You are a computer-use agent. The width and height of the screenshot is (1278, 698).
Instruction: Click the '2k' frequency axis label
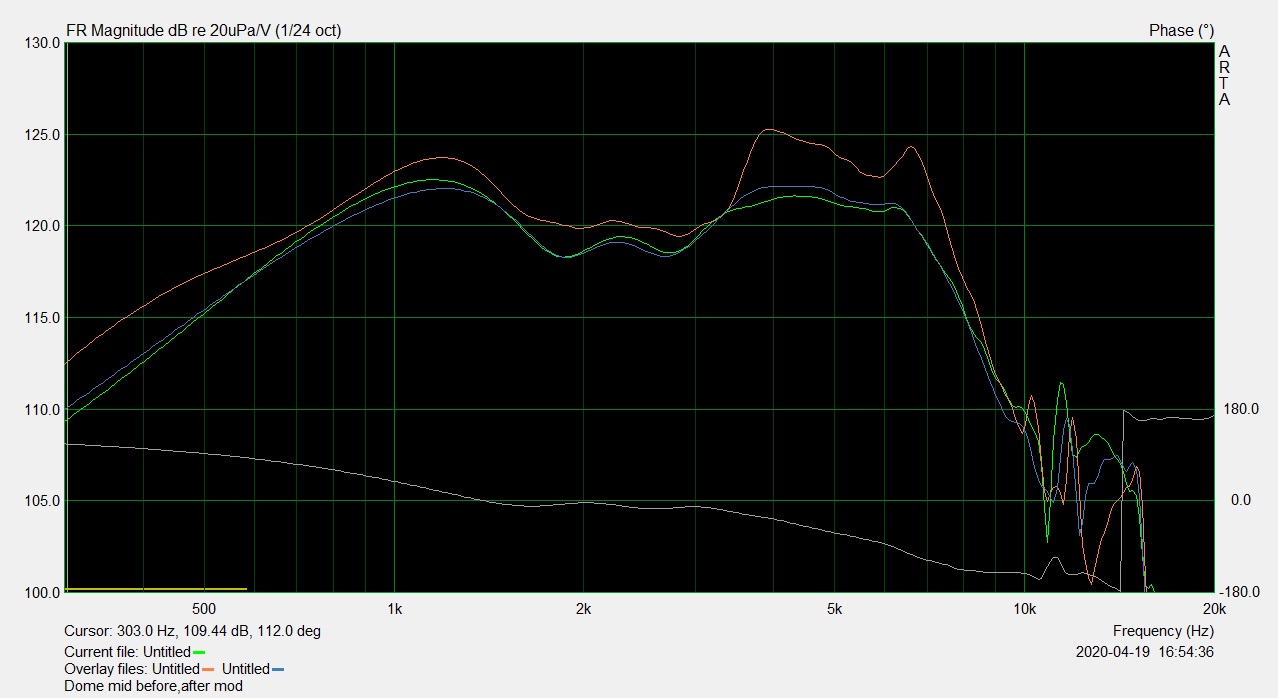[584, 608]
